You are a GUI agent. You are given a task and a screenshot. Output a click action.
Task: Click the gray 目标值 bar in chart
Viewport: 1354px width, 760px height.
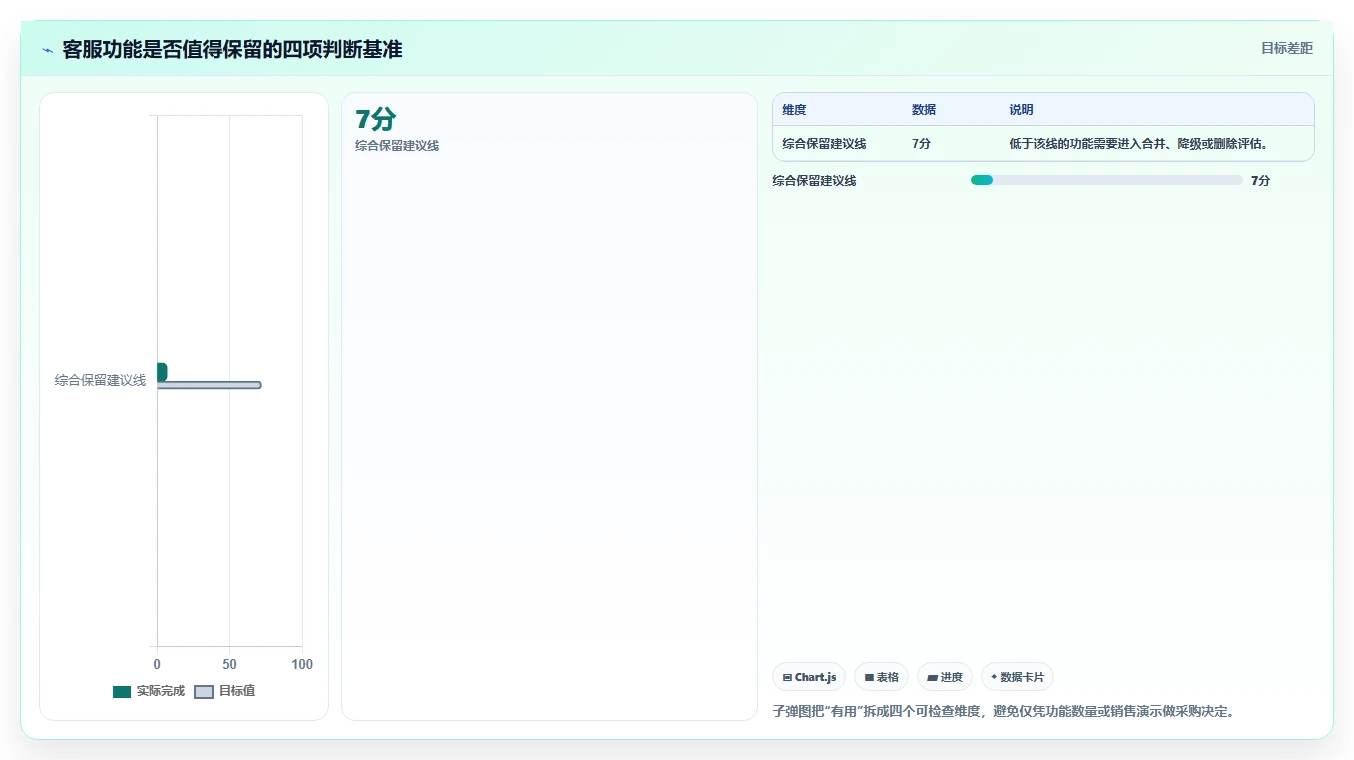tap(209, 385)
